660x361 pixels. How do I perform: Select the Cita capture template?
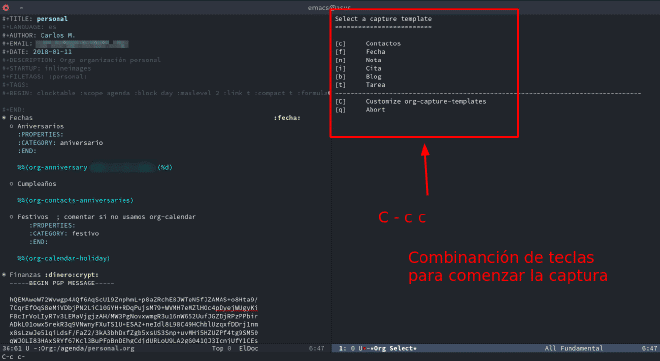click(x=358, y=68)
